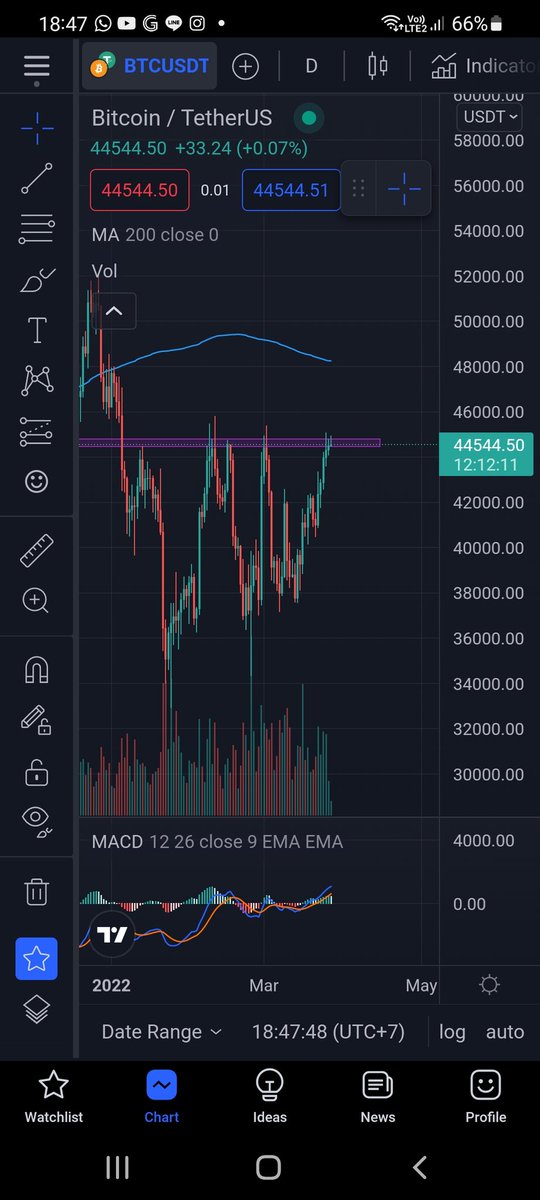Select the text annotation tool
The height and width of the screenshot is (1200, 540).
click(x=37, y=329)
